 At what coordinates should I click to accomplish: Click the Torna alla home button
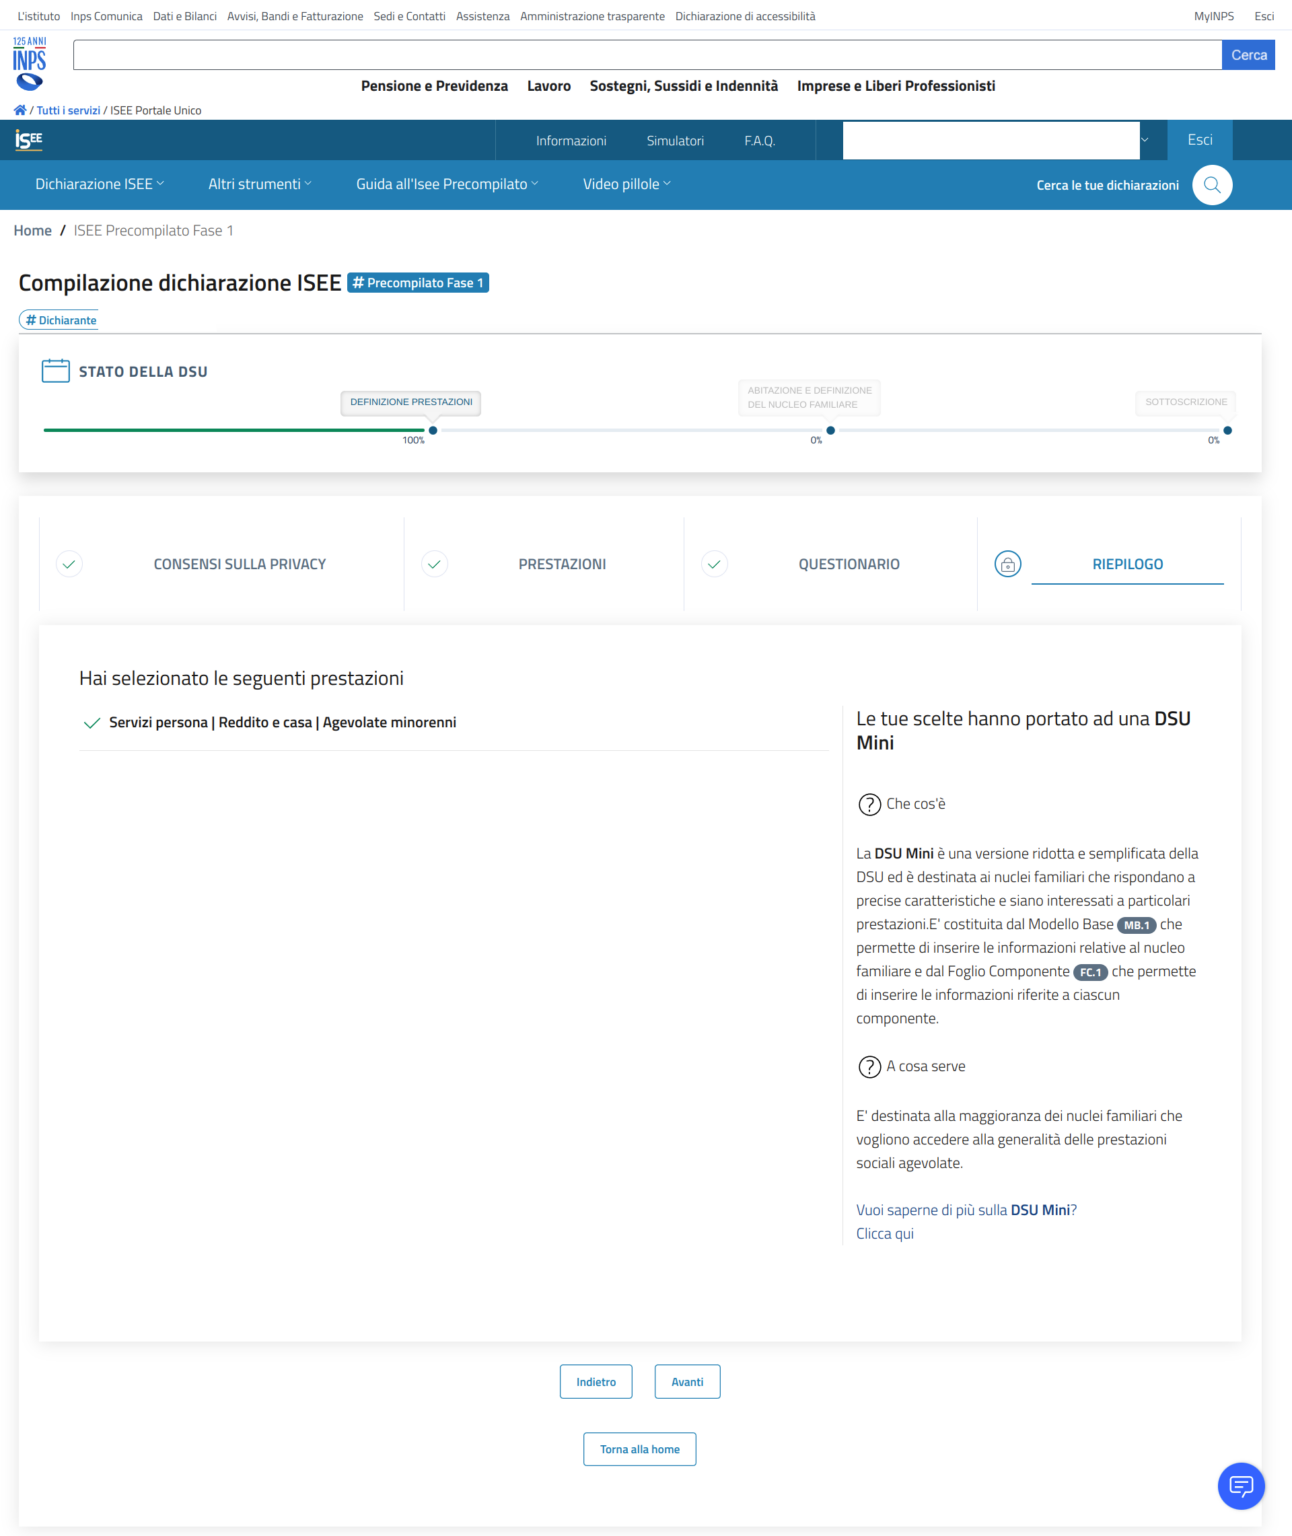coord(640,1449)
